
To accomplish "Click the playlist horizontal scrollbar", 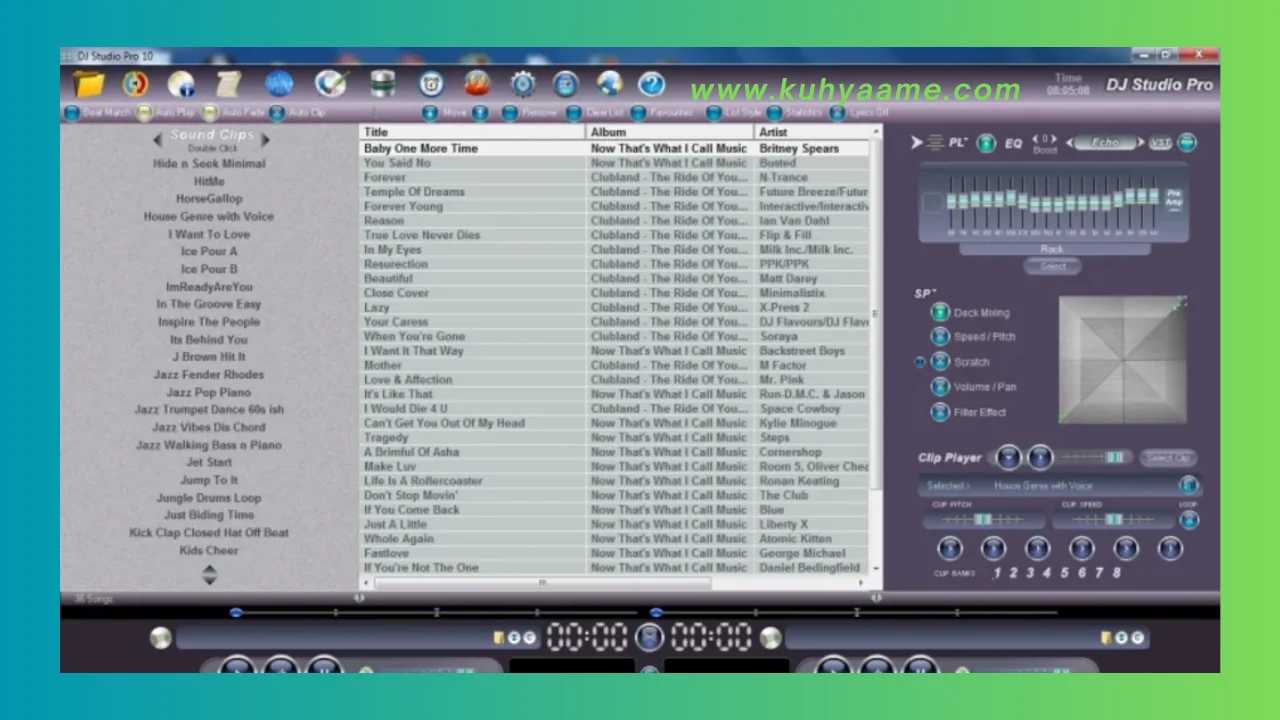I will point(543,582).
